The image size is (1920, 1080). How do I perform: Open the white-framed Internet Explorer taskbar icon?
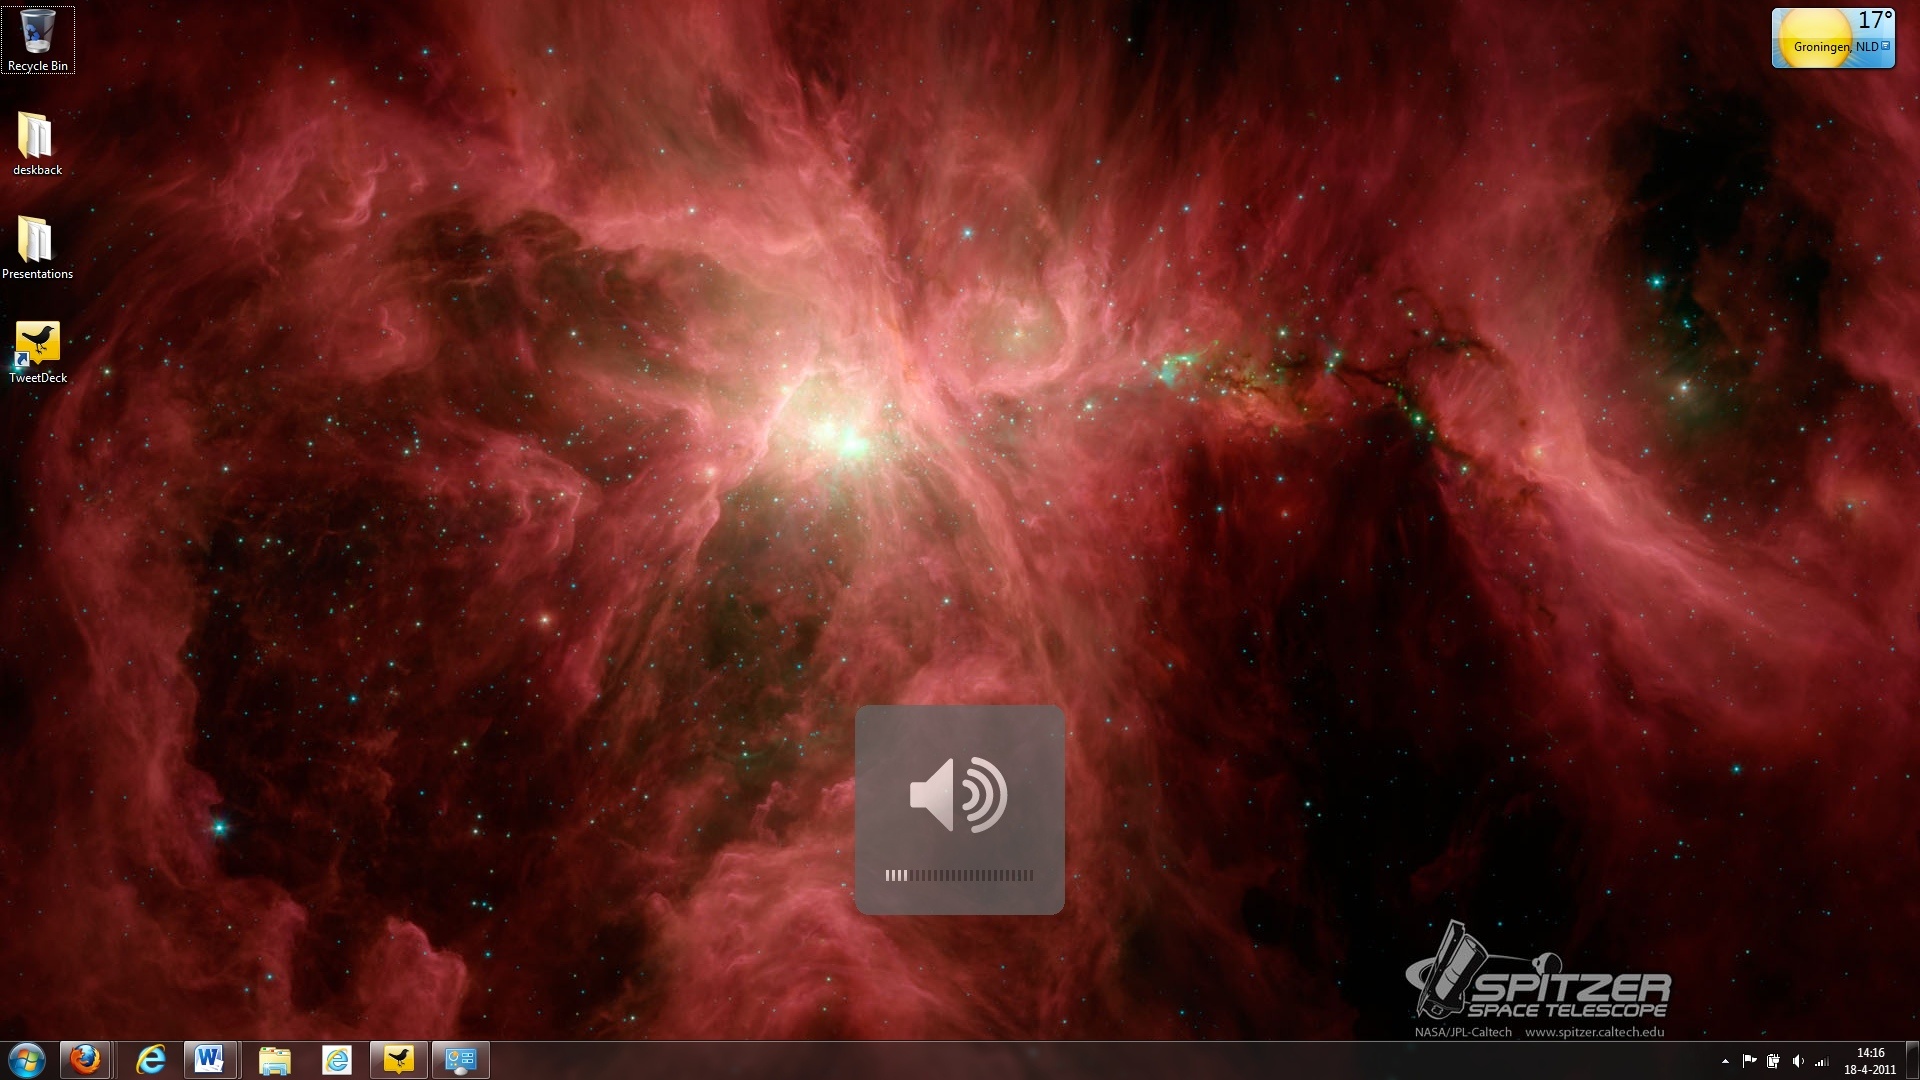(337, 1060)
